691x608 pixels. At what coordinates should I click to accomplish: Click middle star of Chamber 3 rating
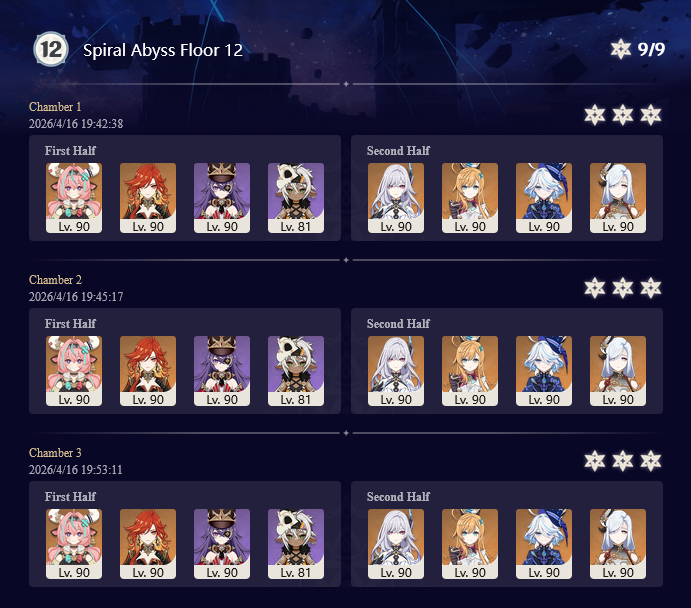[623, 461]
